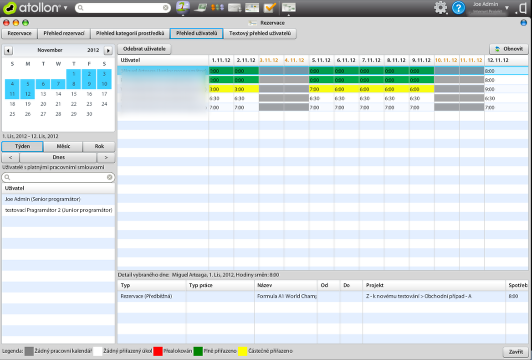Screen dimensions: 532x360
Task: Select November 30 in the calendar
Action: (89, 114)
